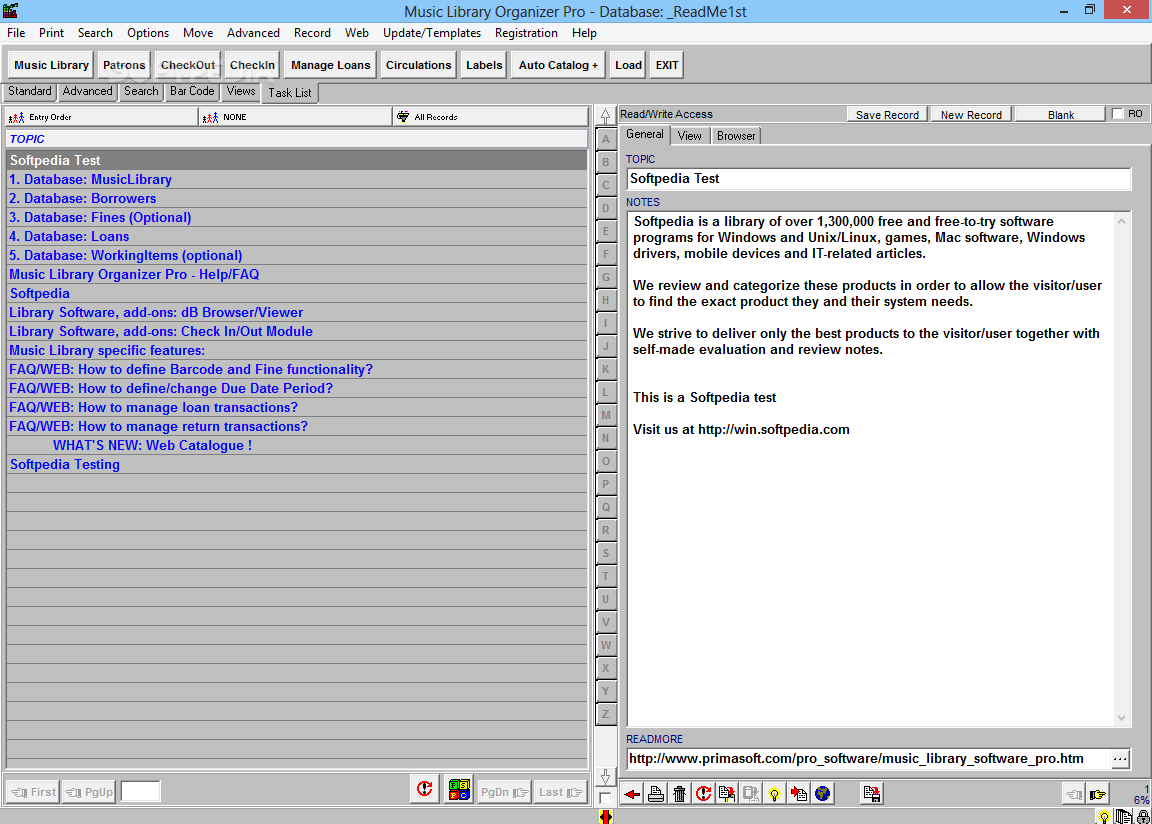The image size is (1152, 824).
Task: Click the red arrow into document icon
Action: (x=799, y=793)
